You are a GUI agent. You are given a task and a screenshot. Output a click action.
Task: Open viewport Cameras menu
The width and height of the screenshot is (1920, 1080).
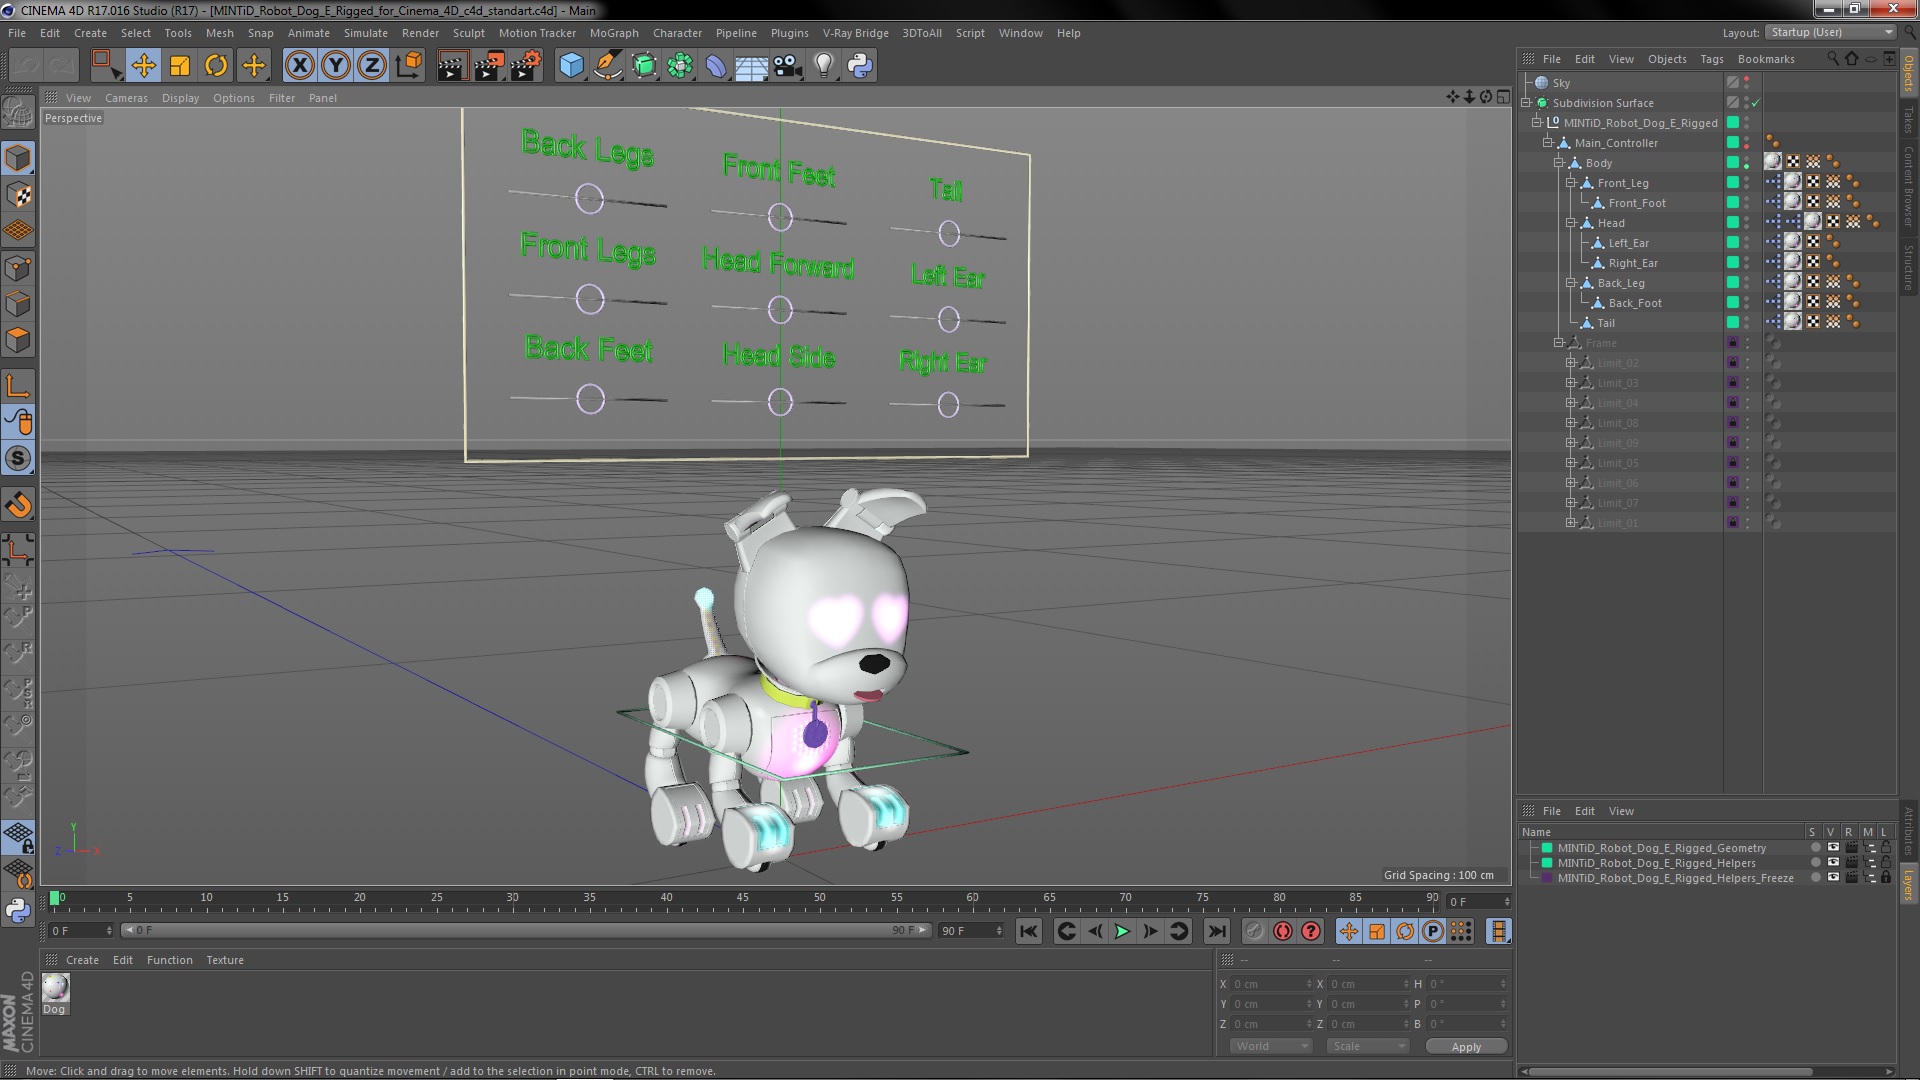126,98
